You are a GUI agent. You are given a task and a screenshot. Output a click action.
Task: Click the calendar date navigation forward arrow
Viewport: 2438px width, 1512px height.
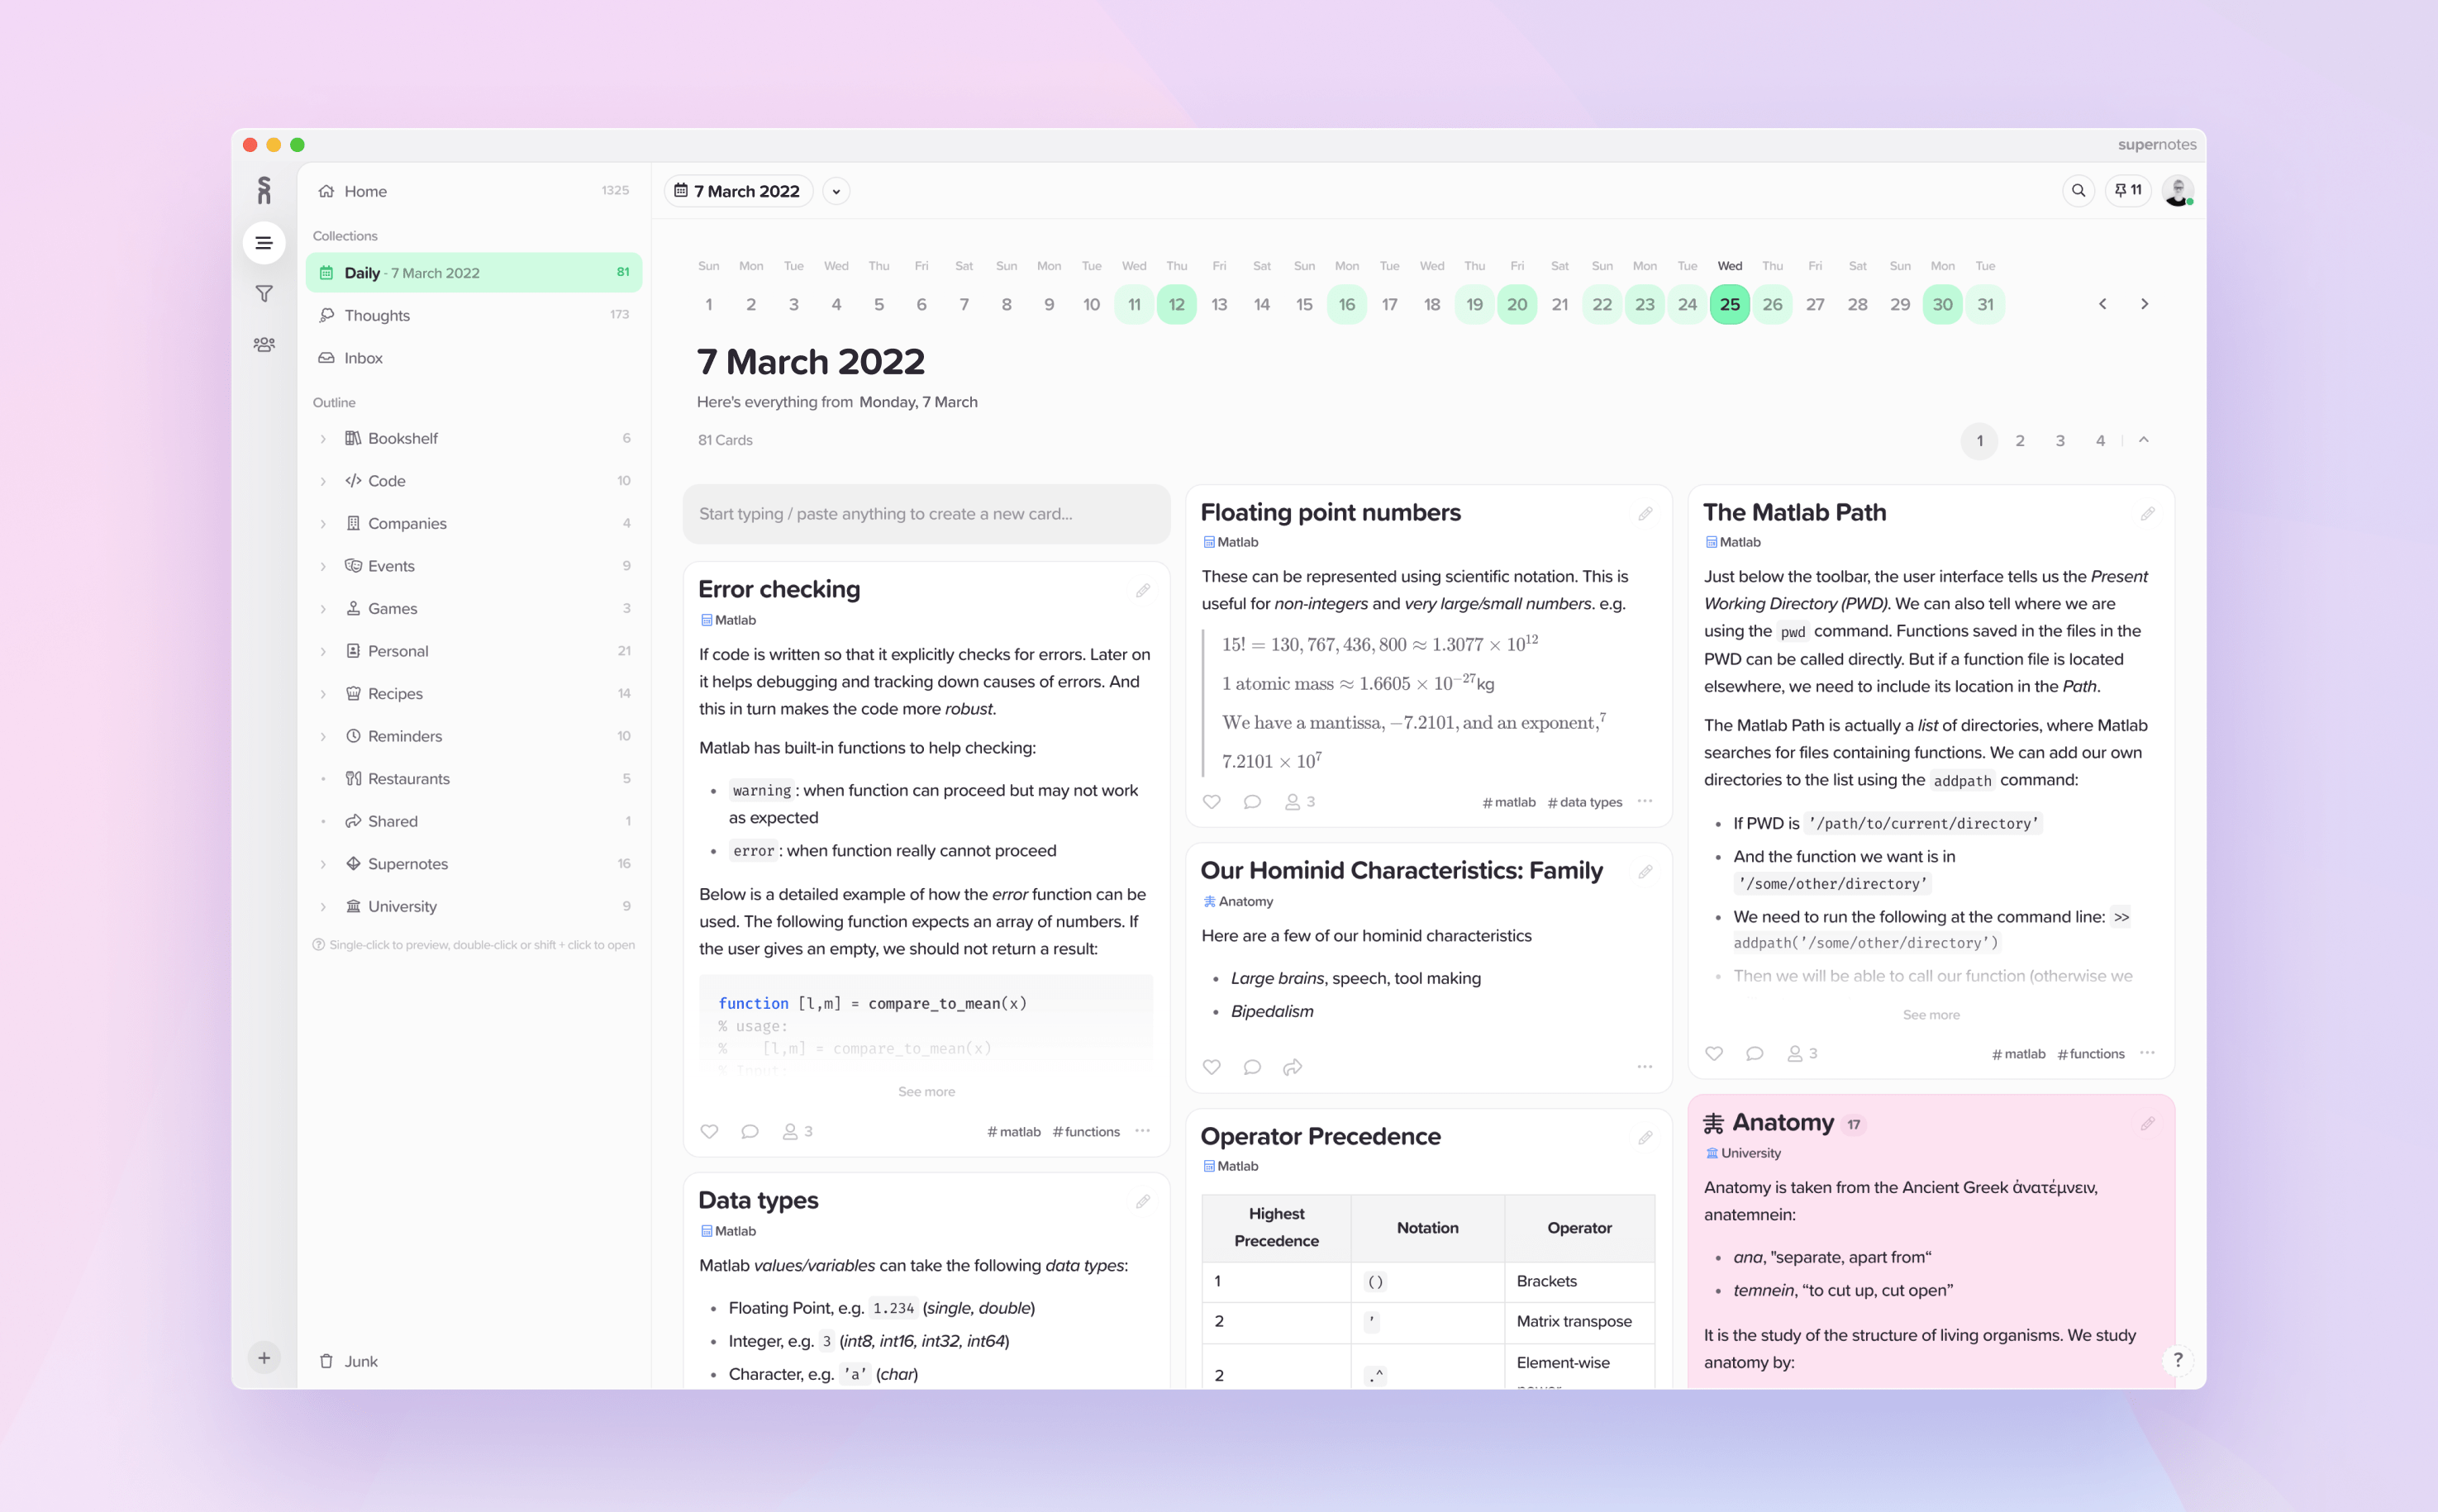pos(2144,303)
